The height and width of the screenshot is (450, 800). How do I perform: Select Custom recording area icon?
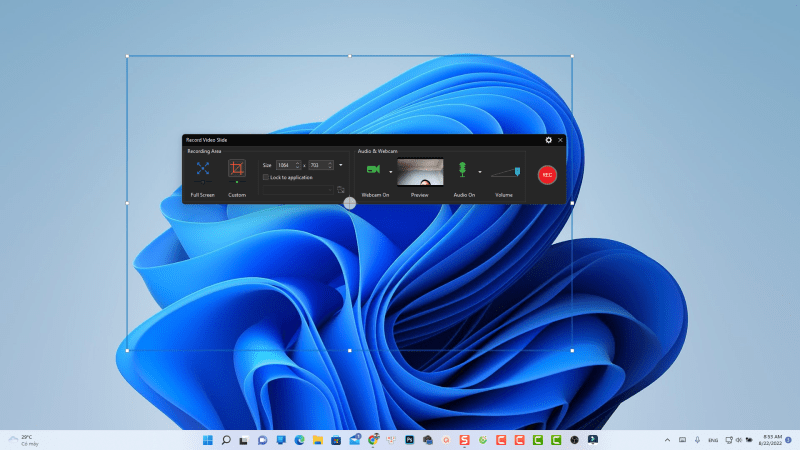237,169
